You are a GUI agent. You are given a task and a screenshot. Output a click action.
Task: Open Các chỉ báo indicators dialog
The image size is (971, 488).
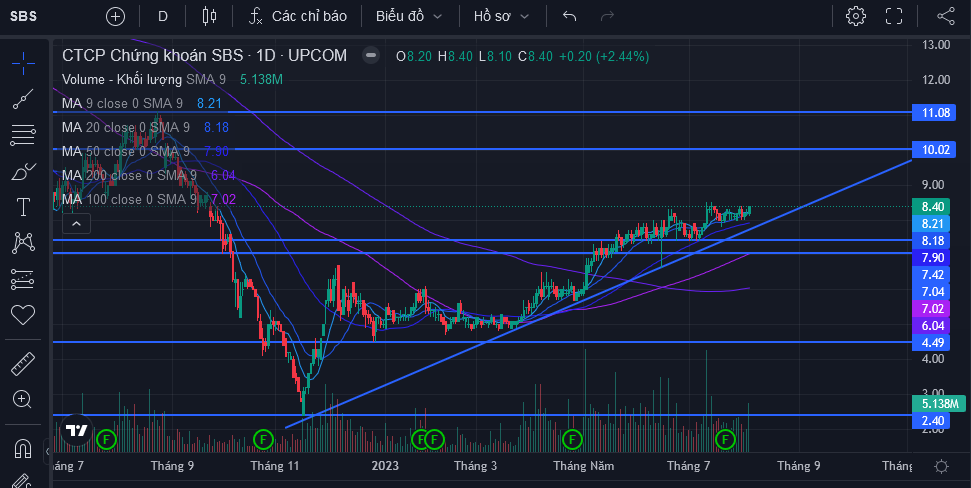click(297, 16)
